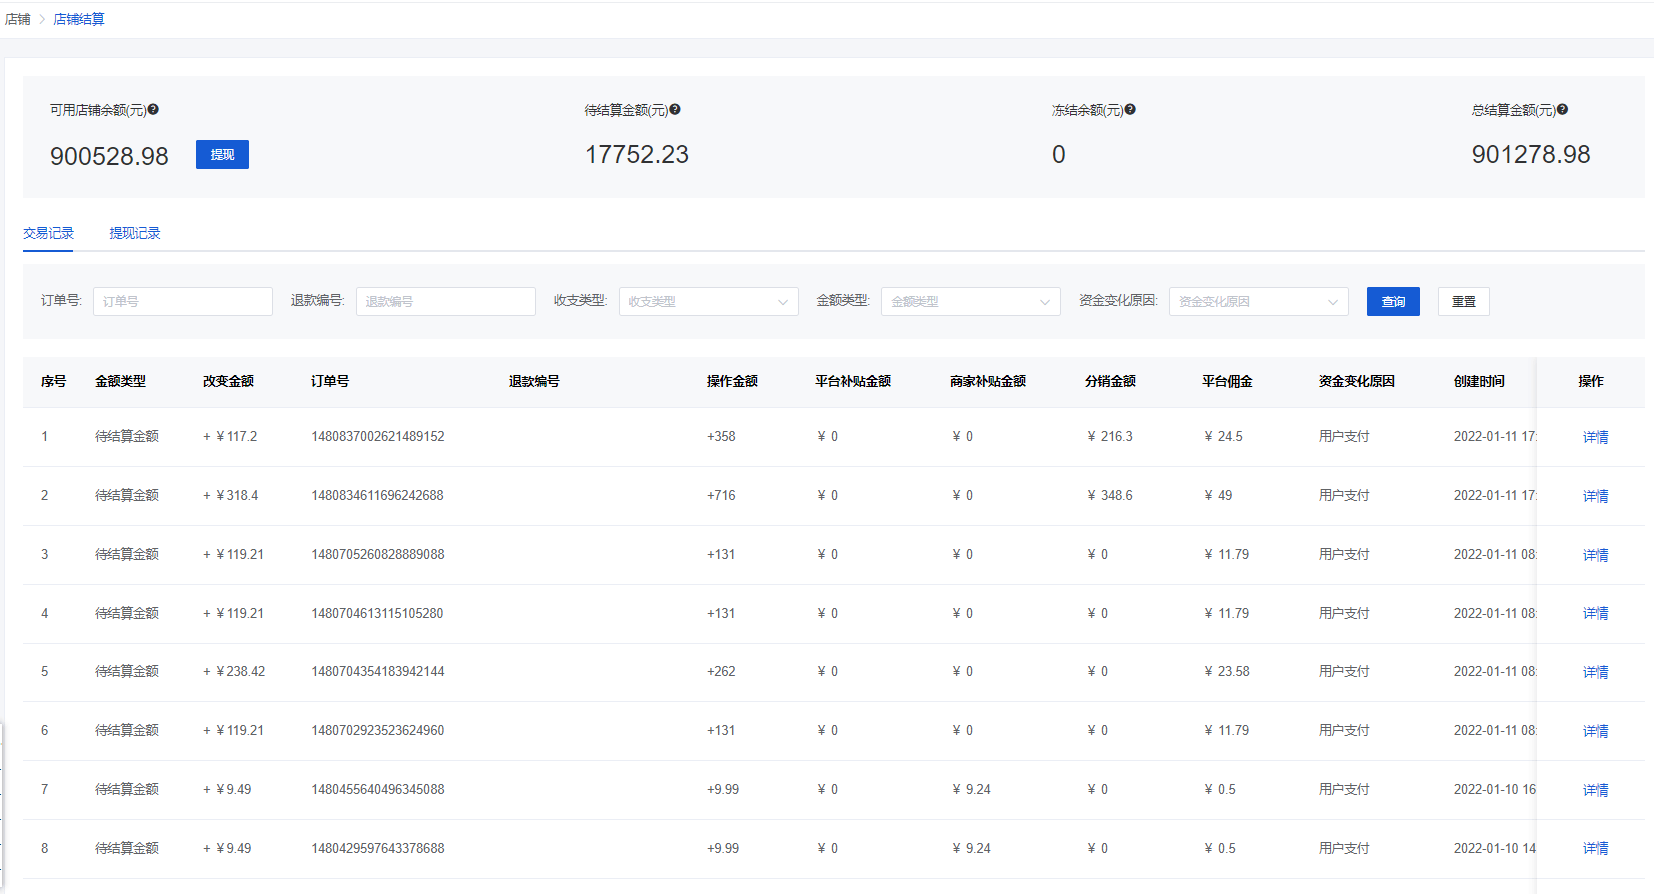This screenshot has height=894, width=1654.
Task: Open 详情 for order 1480837002621489152
Action: [x=1596, y=437]
